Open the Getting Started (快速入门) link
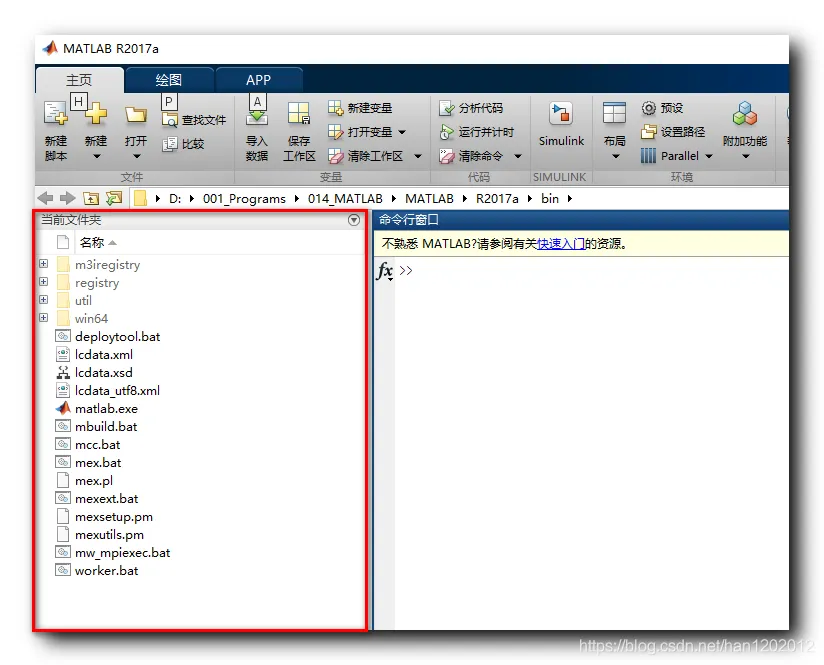The width and height of the screenshot is (824, 665). (561, 243)
